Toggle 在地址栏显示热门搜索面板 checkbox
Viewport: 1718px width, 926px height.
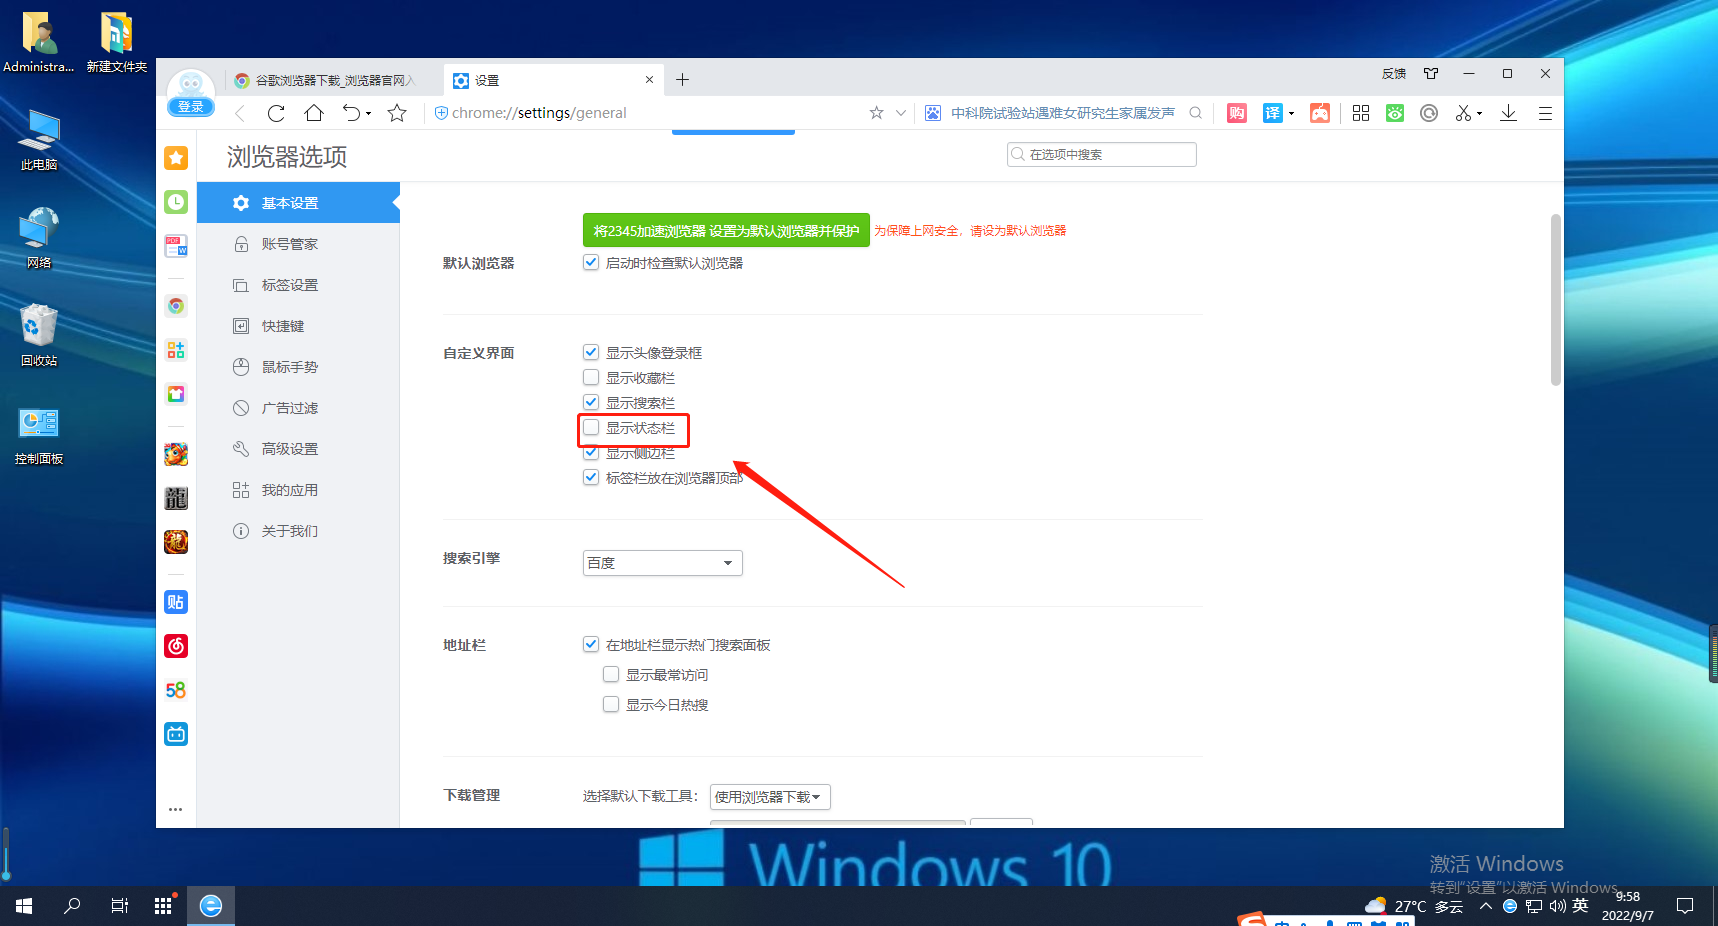(x=591, y=644)
